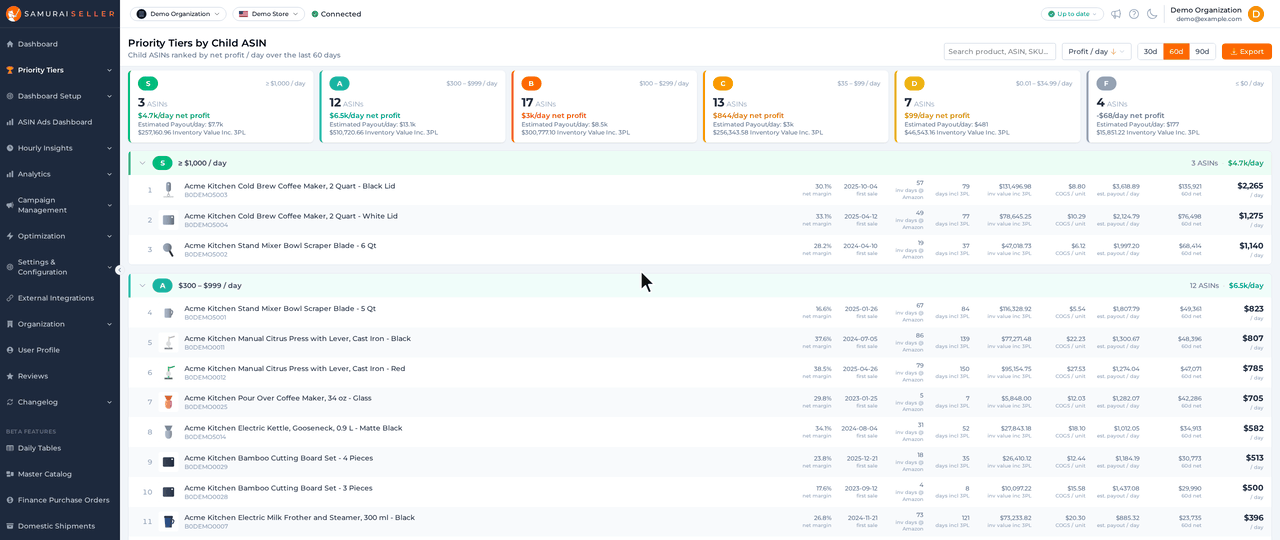Open the Demo Store selector dropdown
The image size is (1280, 540).
pos(269,14)
